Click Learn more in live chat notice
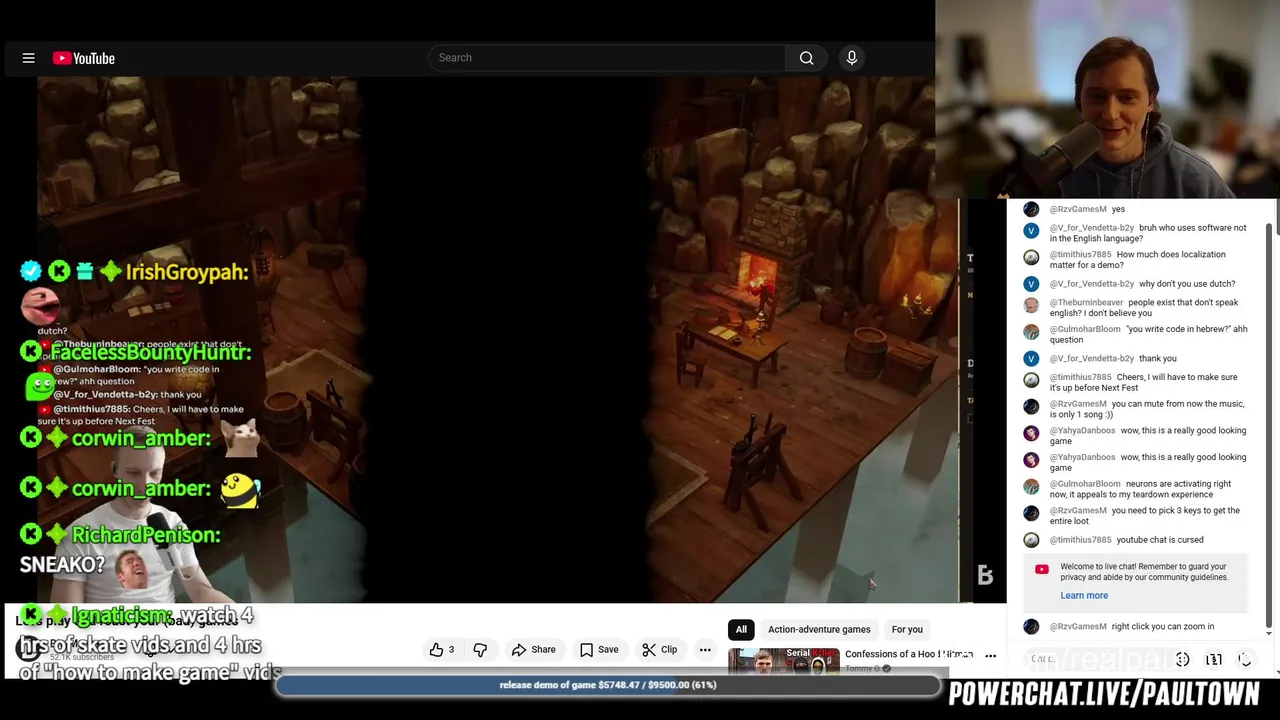Screen dimensions: 1280x720 point(1084,596)
